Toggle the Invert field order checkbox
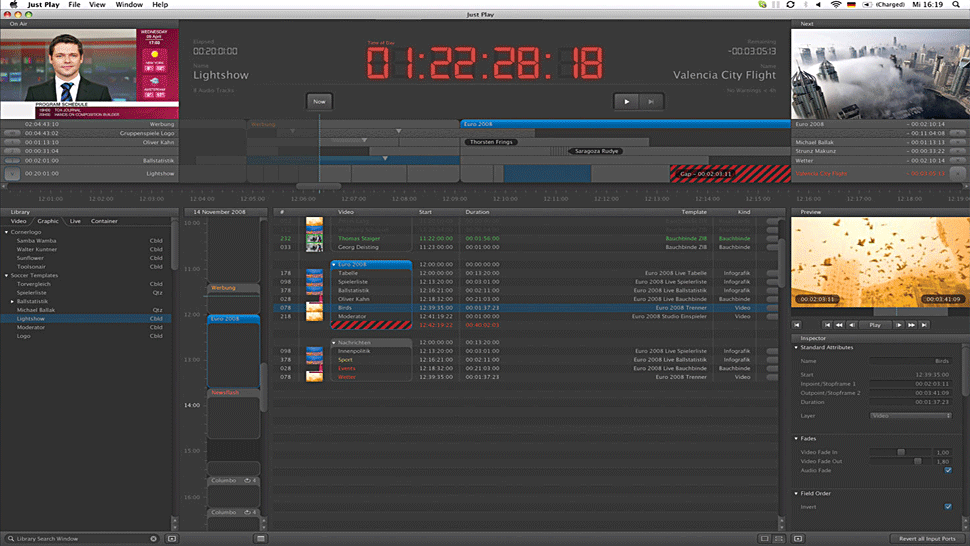Image resolution: width=970 pixels, height=546 pixels. pos(947,506)
